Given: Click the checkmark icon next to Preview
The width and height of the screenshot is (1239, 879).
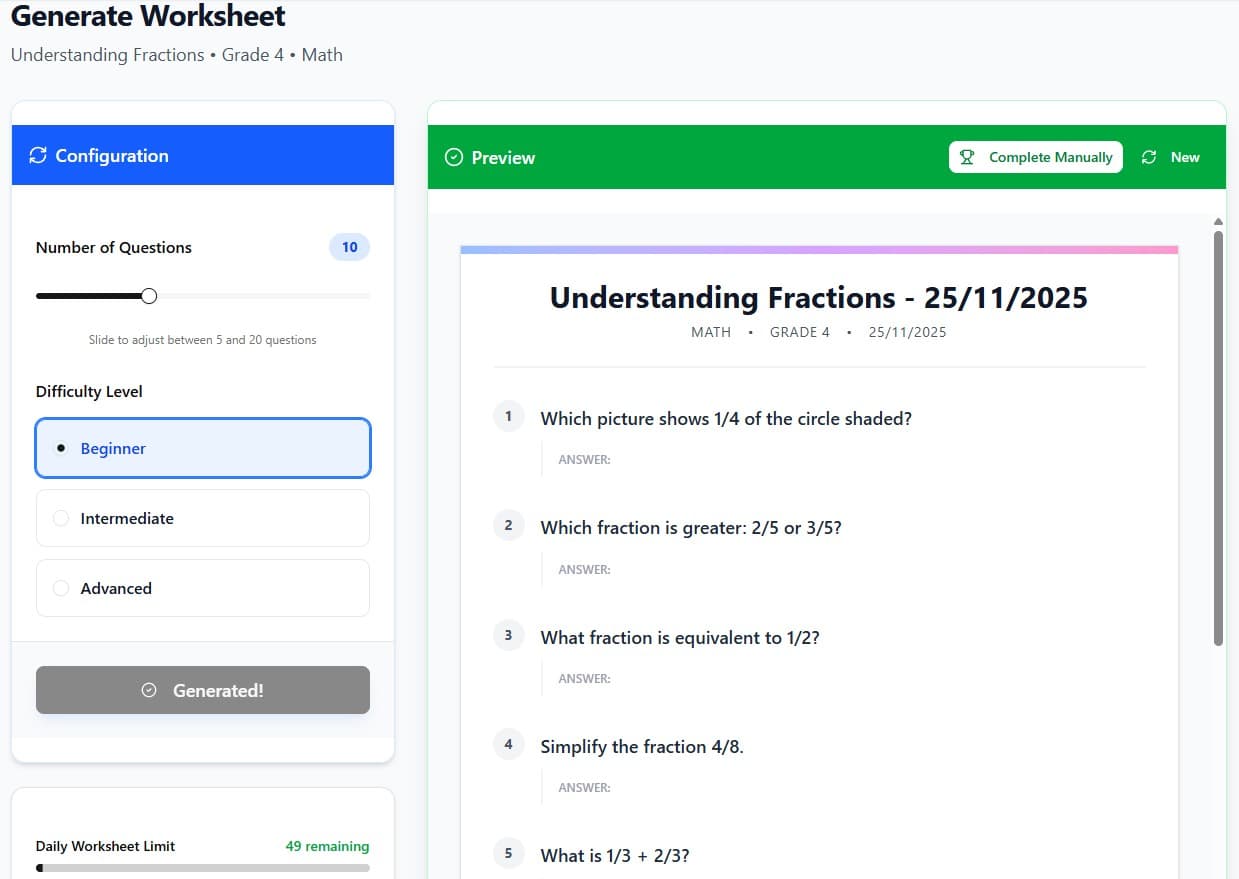Looking at the screenshot, I should pos(454,157).
